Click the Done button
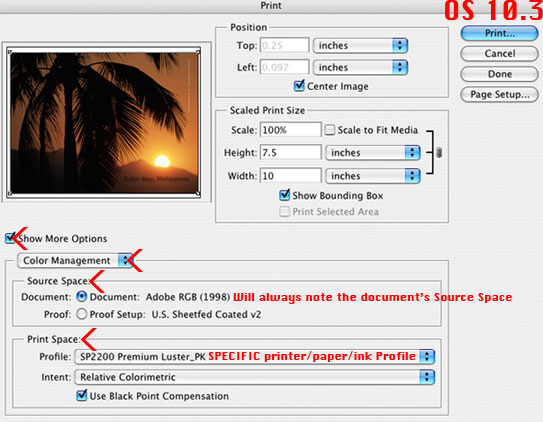Viewport: 543px width, 422px height. pos(499,74)
